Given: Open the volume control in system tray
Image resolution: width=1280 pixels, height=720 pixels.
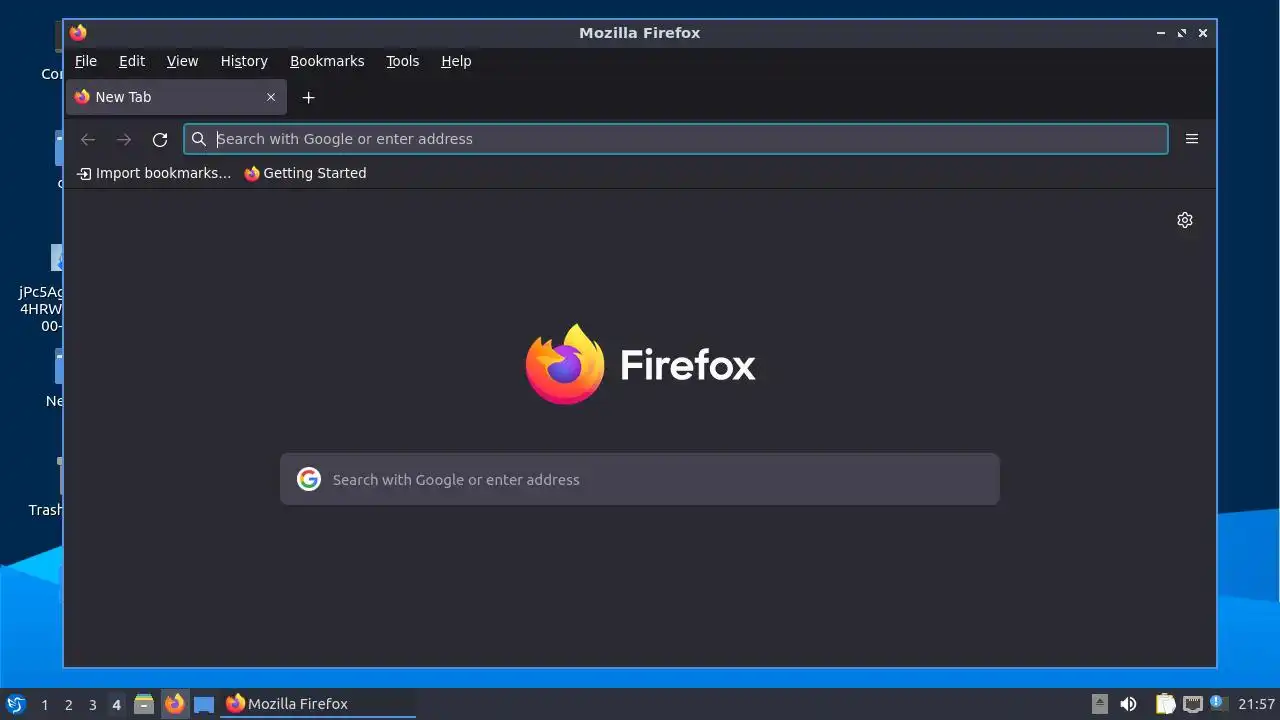Looking at the screenshot, I should 1128,704.
